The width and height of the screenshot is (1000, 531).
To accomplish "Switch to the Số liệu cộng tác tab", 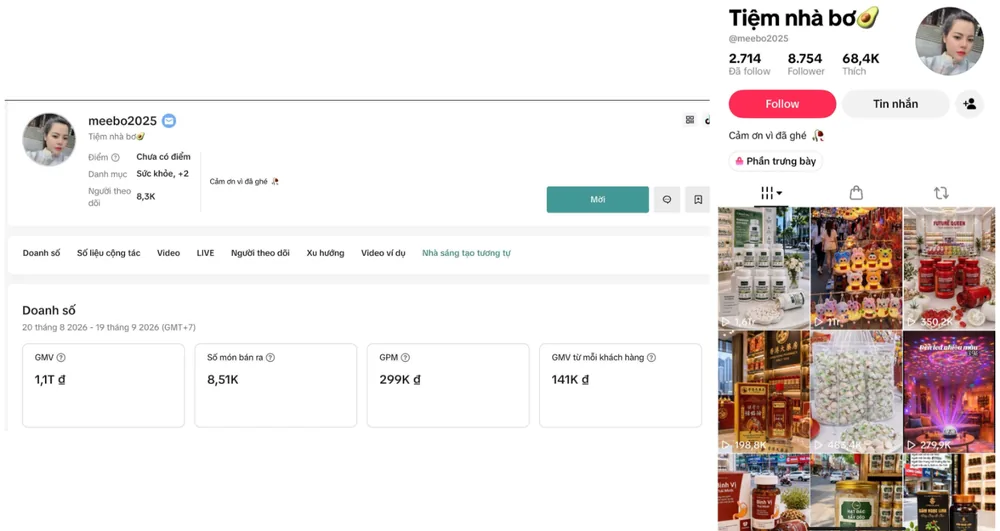I will 108,253.
